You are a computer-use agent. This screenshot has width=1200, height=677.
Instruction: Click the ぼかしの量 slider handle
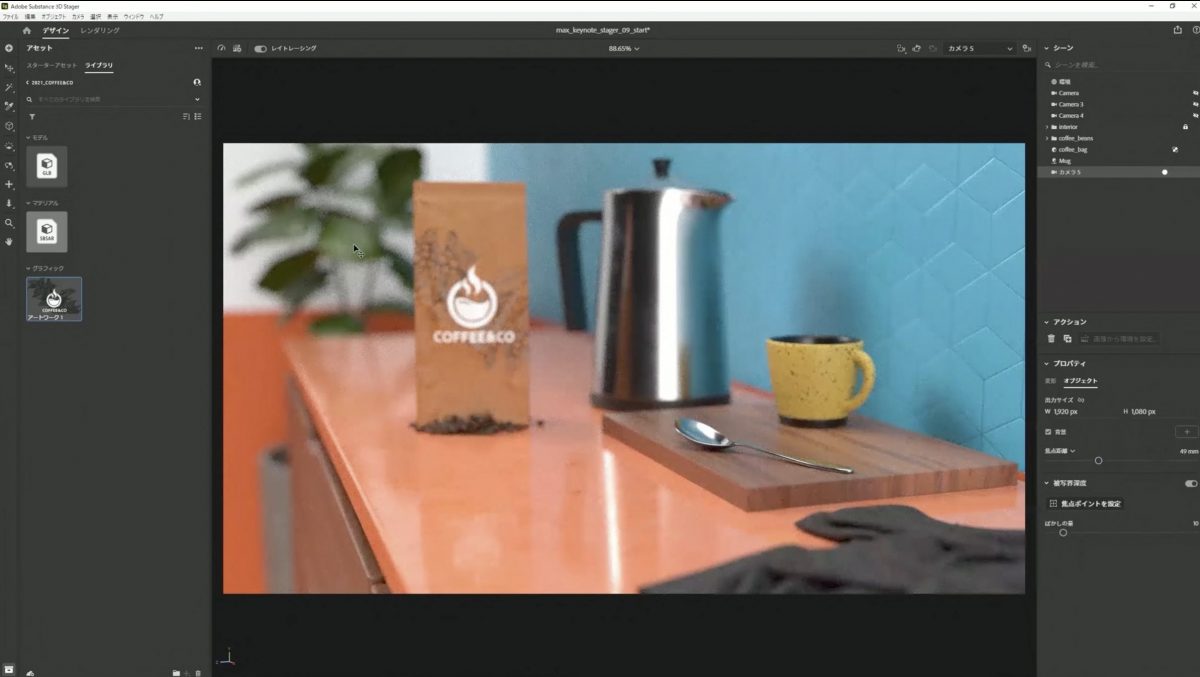click(x=1063, y=532)
